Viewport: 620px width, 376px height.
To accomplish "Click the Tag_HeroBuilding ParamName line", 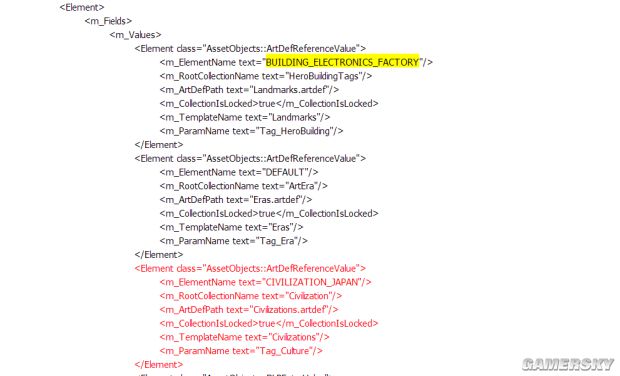I will tap(251, 131).
